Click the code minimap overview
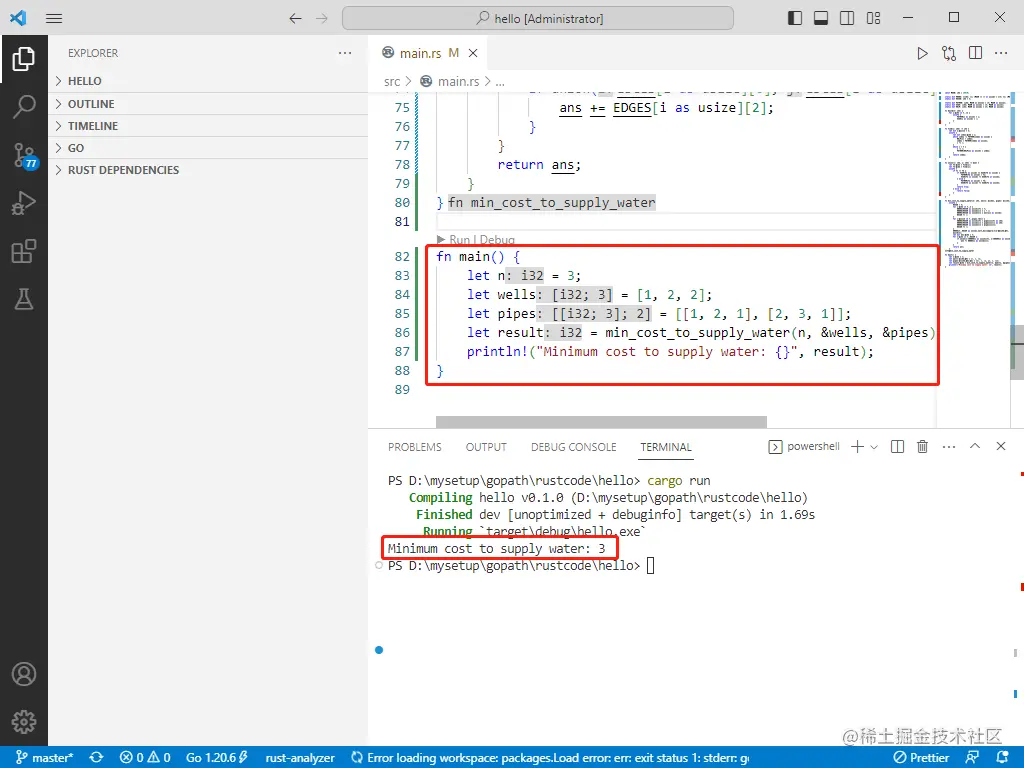The image size is (1024, 768). click(975, 180)
